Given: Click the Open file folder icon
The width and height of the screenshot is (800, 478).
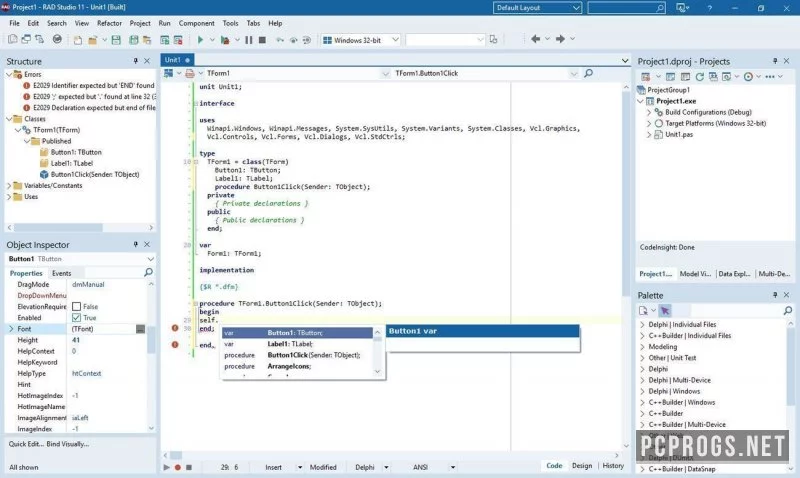Looking at the screenshot, I should tap(92, 40).
